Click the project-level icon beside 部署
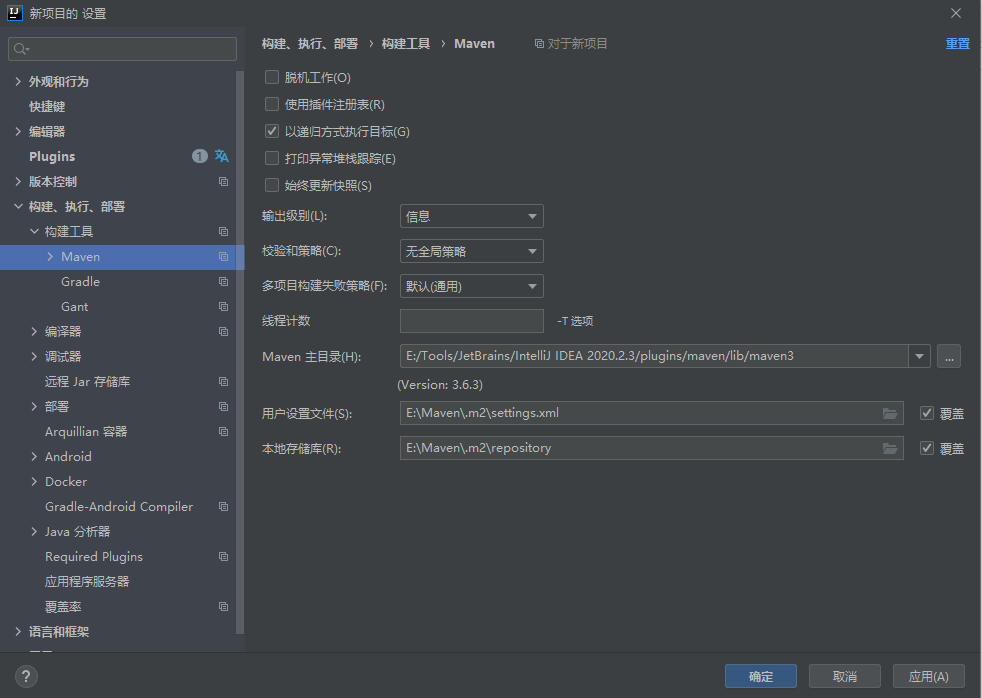 (223, 406)
